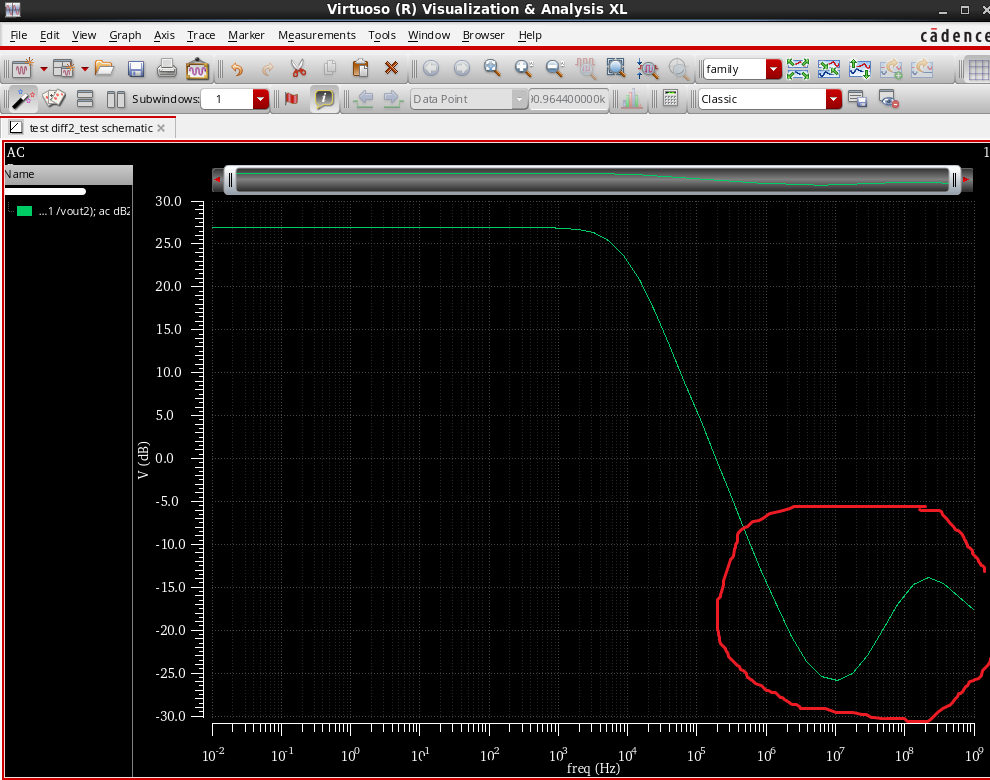990x780 pixels.
Task: Select the 'test diff2_test schematic' tab
Action: coord(90,128)
